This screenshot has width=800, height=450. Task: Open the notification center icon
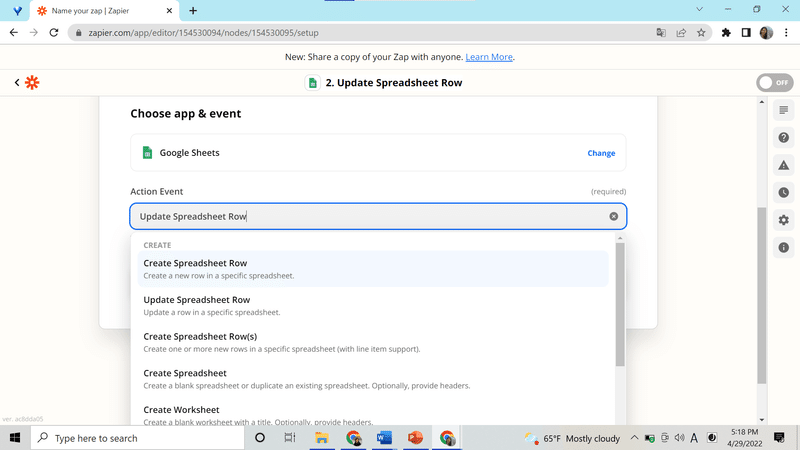(779, 438)
